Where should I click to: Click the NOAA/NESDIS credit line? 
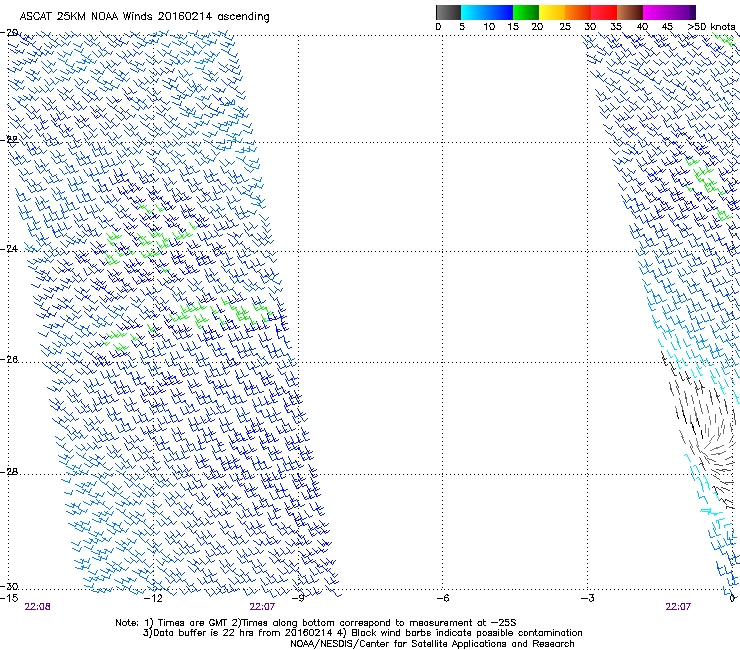click(432, 644)
